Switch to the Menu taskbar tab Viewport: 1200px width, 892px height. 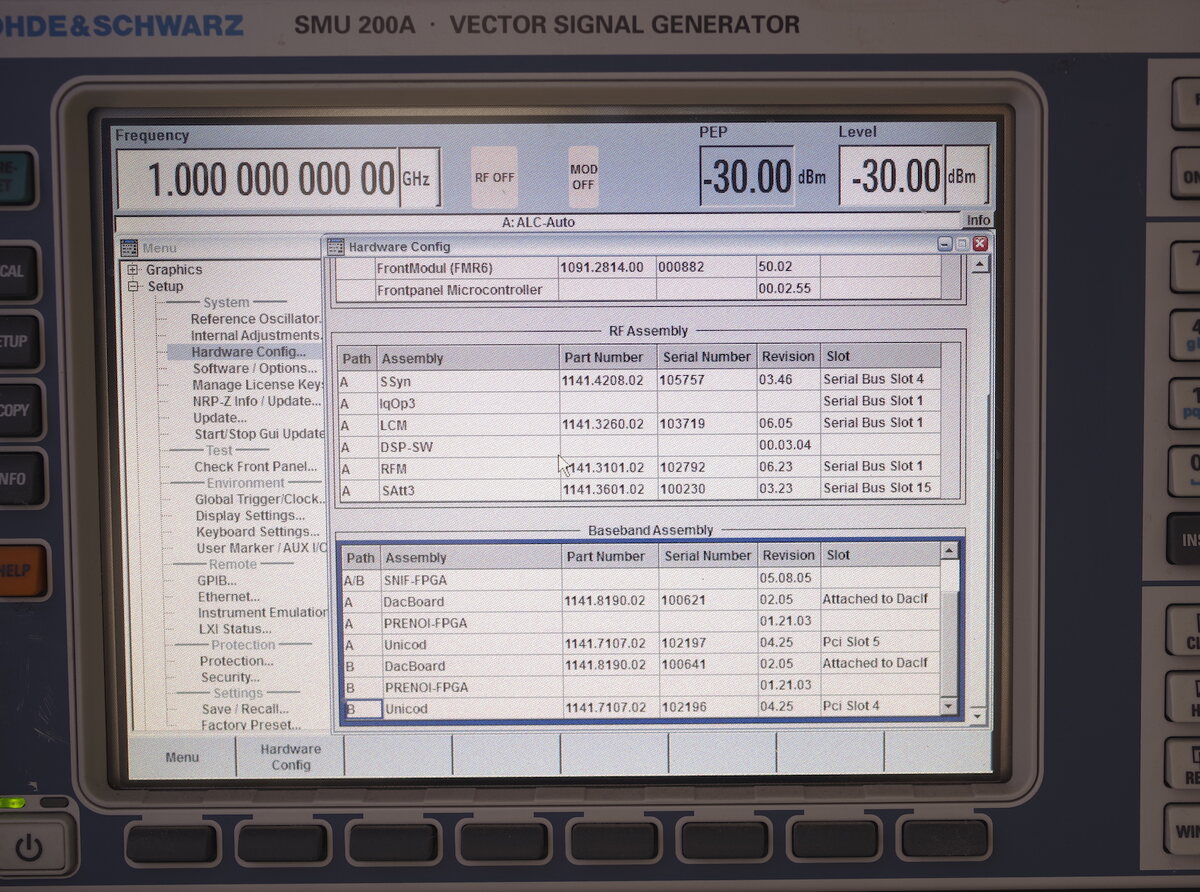[182, 757]
